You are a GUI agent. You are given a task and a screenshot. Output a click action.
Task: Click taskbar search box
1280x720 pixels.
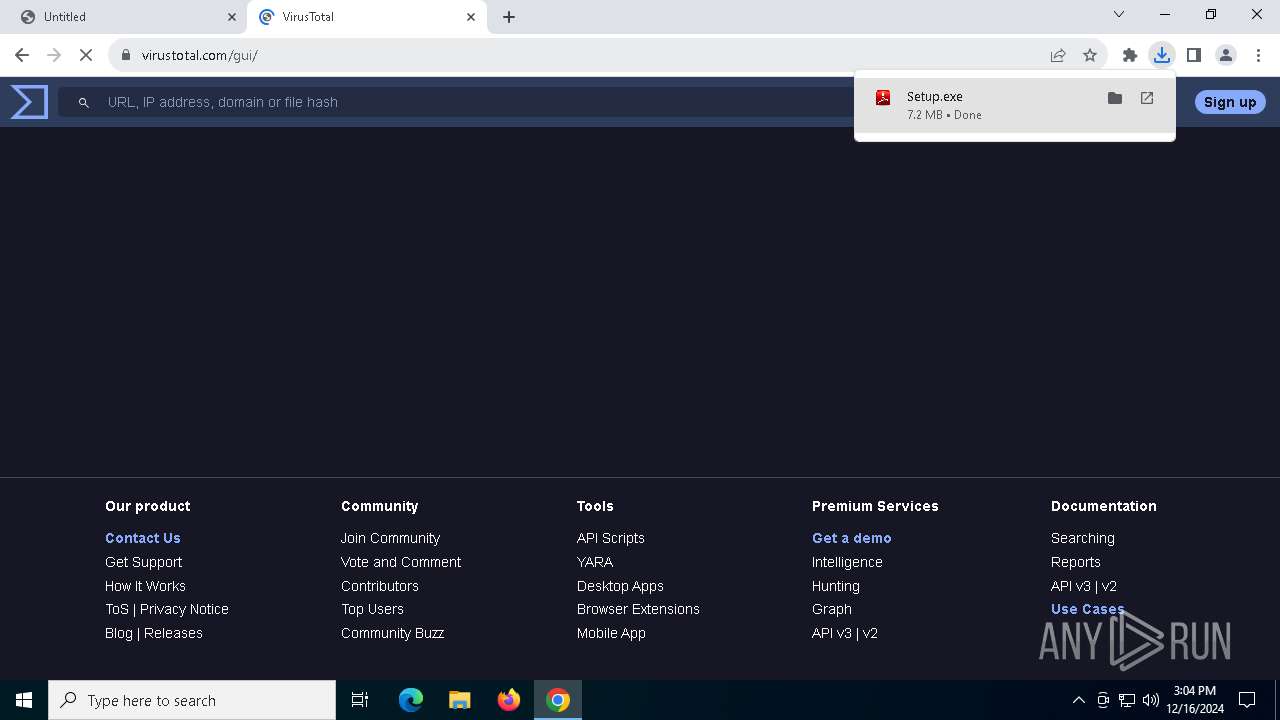click(x=192, y=700)
